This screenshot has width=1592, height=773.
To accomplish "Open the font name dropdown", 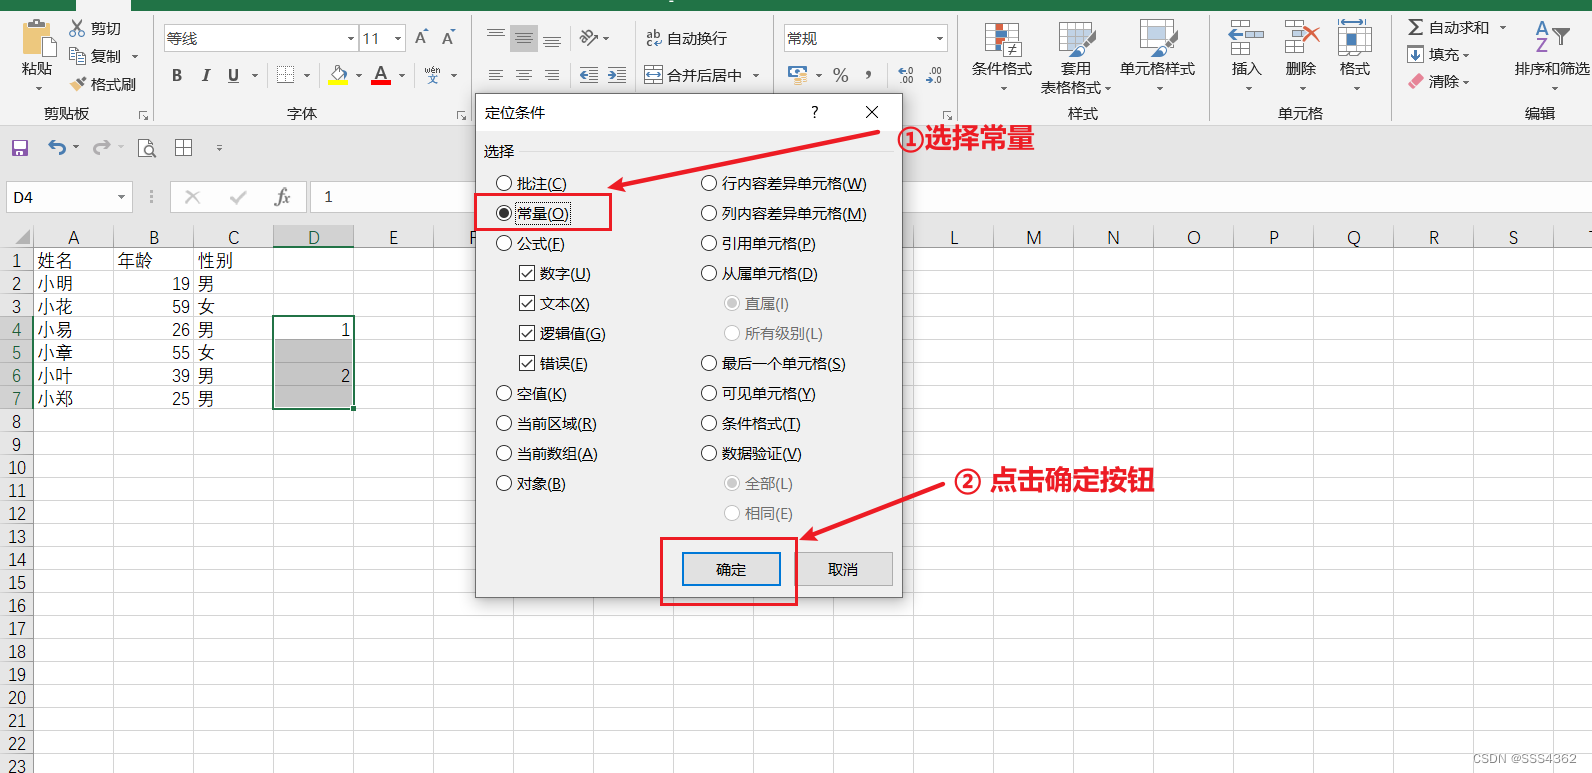I will [351, 39].
